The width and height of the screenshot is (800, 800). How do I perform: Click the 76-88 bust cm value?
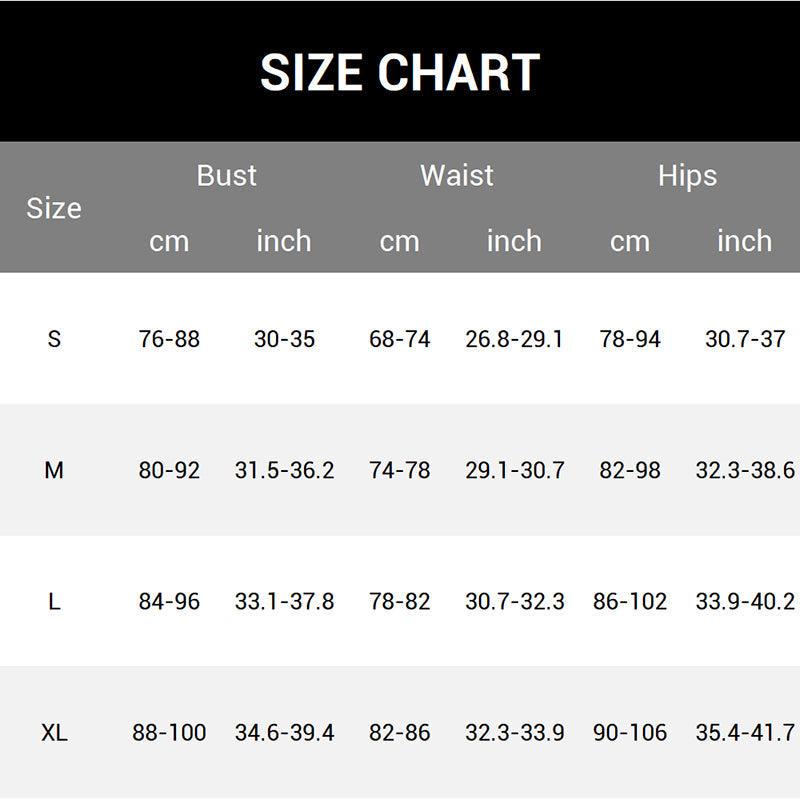169,339
